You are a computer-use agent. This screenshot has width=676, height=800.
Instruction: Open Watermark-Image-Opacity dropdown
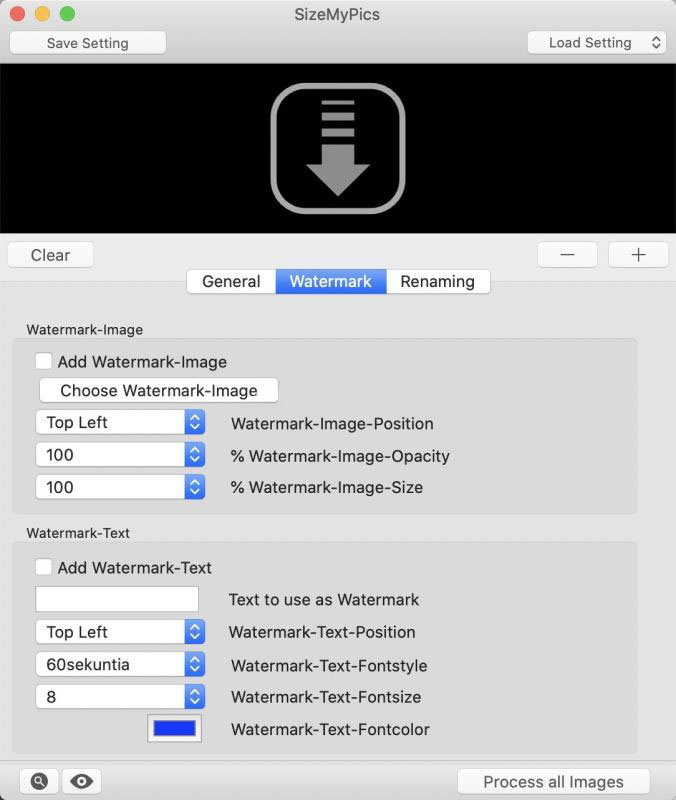120,455
